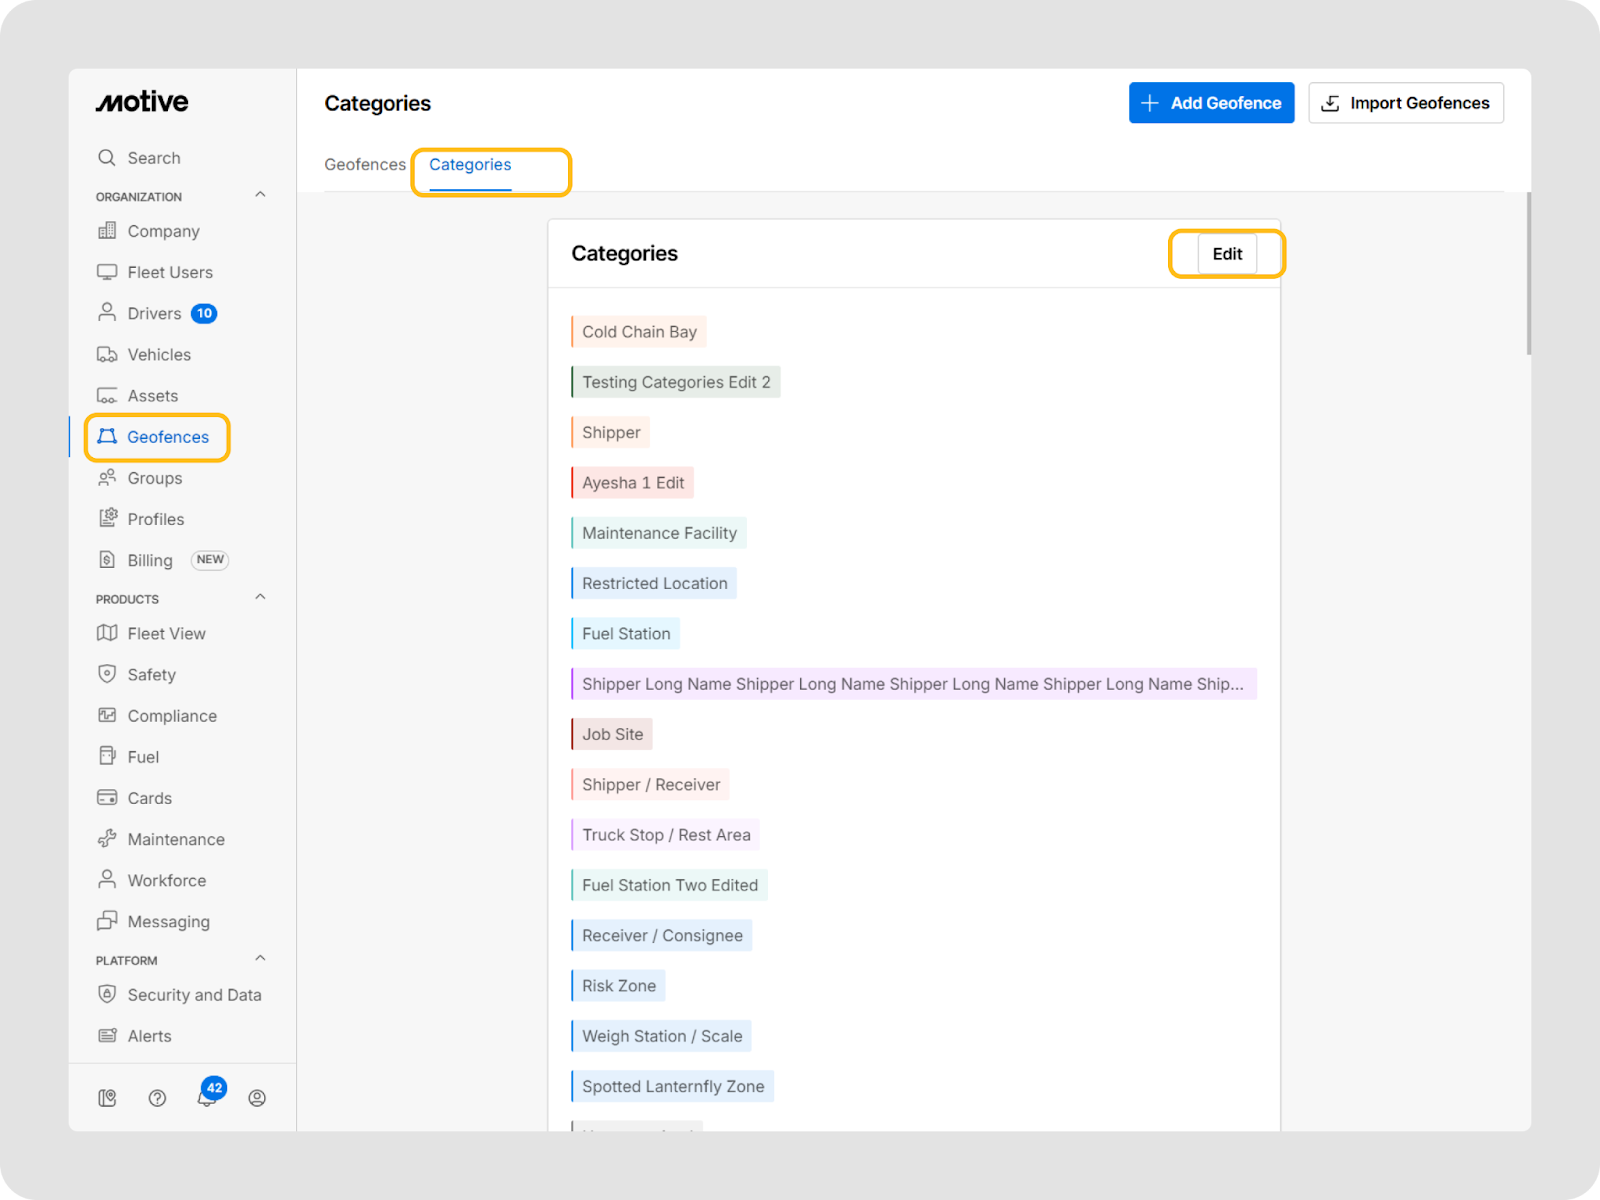Click the Maintenance wrench icon
The height and width of the screenshot is (1200, 1600).
pos(107,839)
